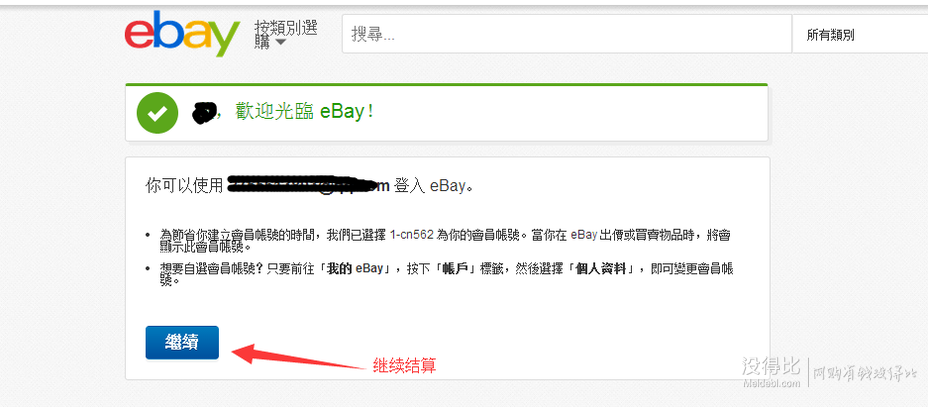Click inside the 搜尋 search field
The image size is (928, 407).
(x=566, y=34)
